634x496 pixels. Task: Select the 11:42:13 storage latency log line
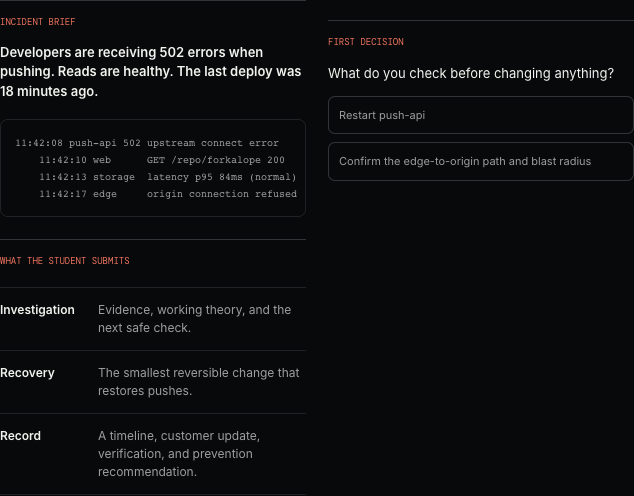coord(168,177)
